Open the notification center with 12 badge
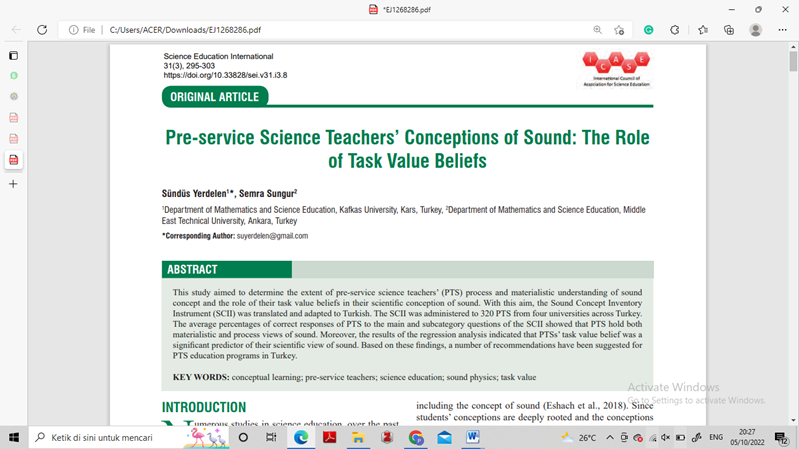This screenshot has height=449, width=799. click(x=782, y=437)
